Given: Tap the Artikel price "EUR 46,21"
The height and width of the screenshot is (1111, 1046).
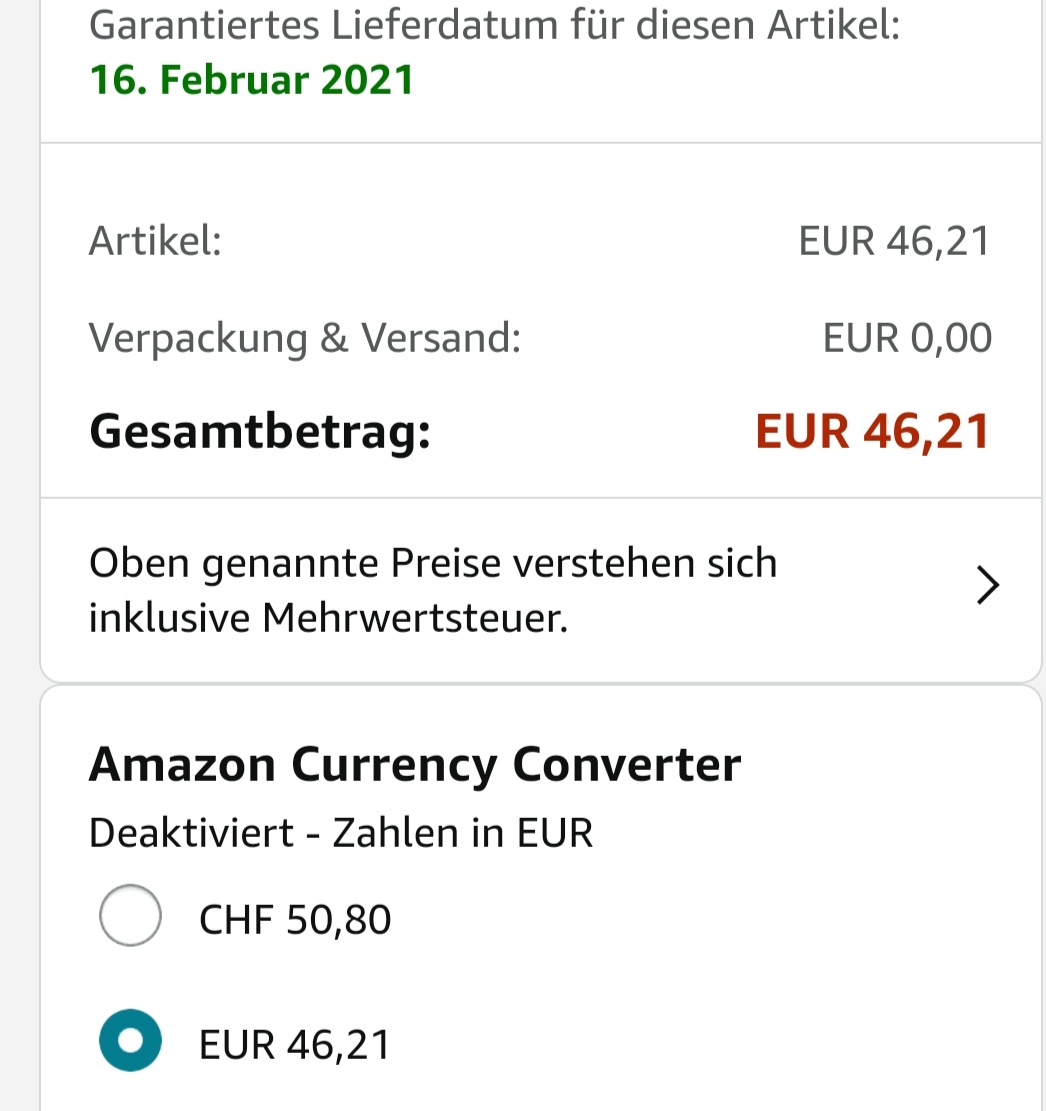Looking at the screenshot, I should click(x=894, y=241).
